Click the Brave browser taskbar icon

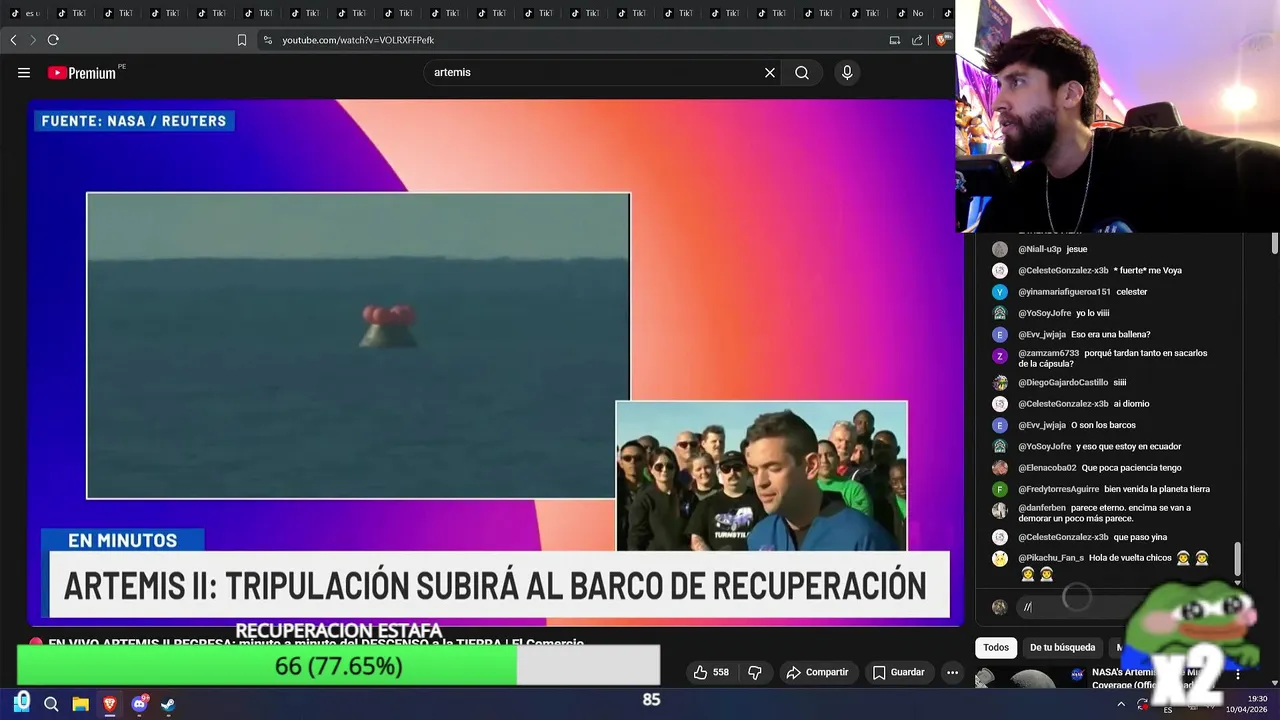coord(109,704)
